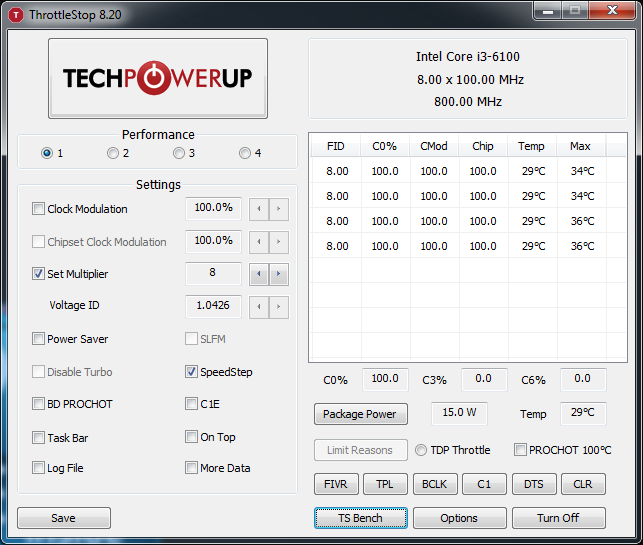Open the FIVR settings window
This screenshot has width=643, height=545.
point(336,484)
